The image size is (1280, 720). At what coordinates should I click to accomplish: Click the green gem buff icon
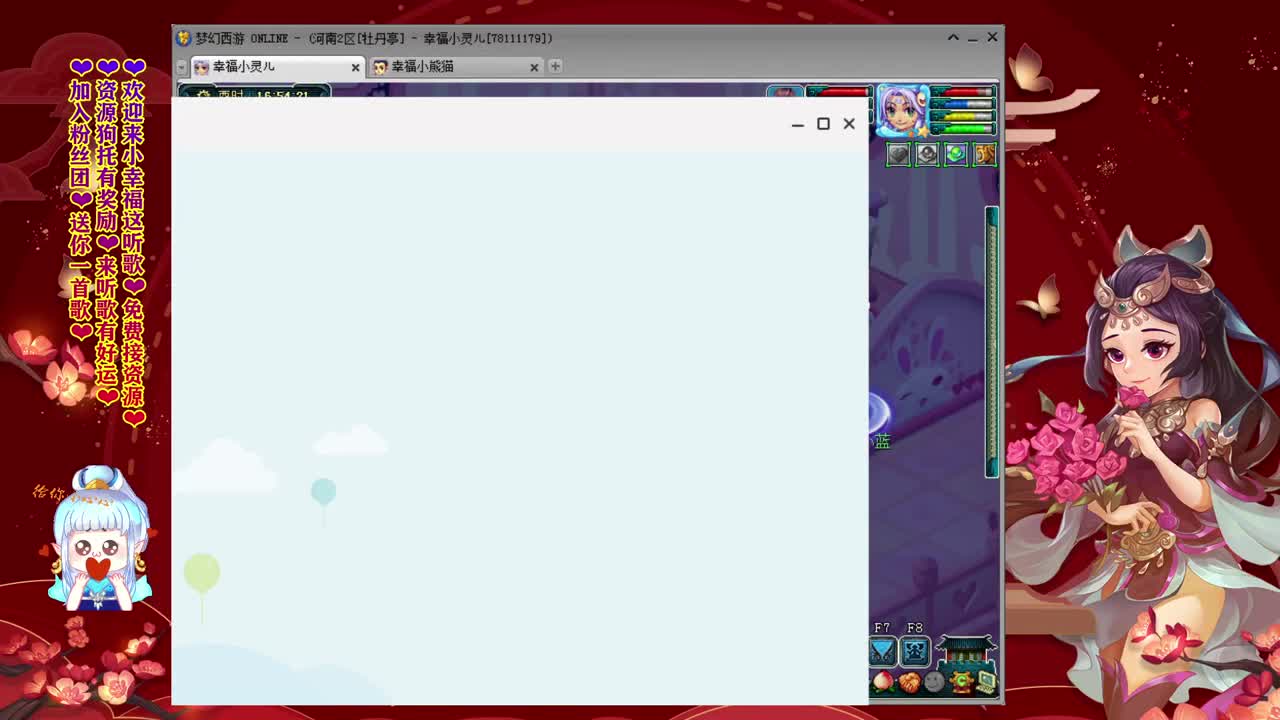pos(956,154)
